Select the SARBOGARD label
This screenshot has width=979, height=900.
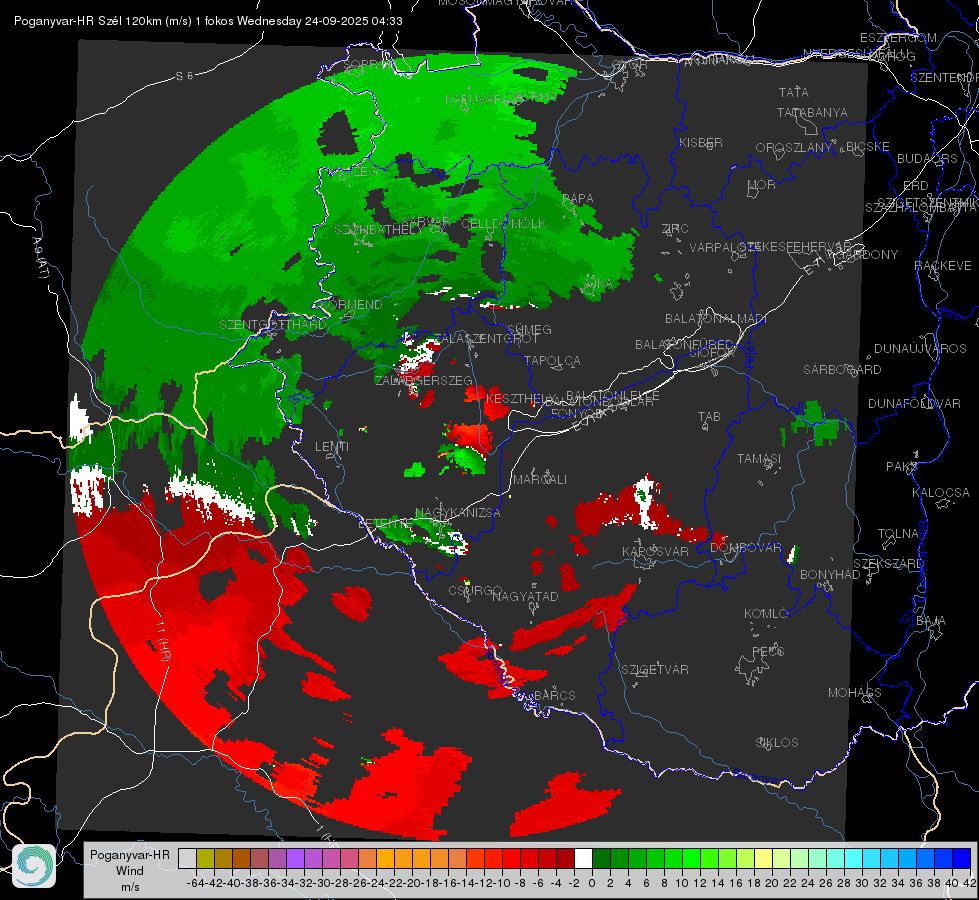point(842,370)
